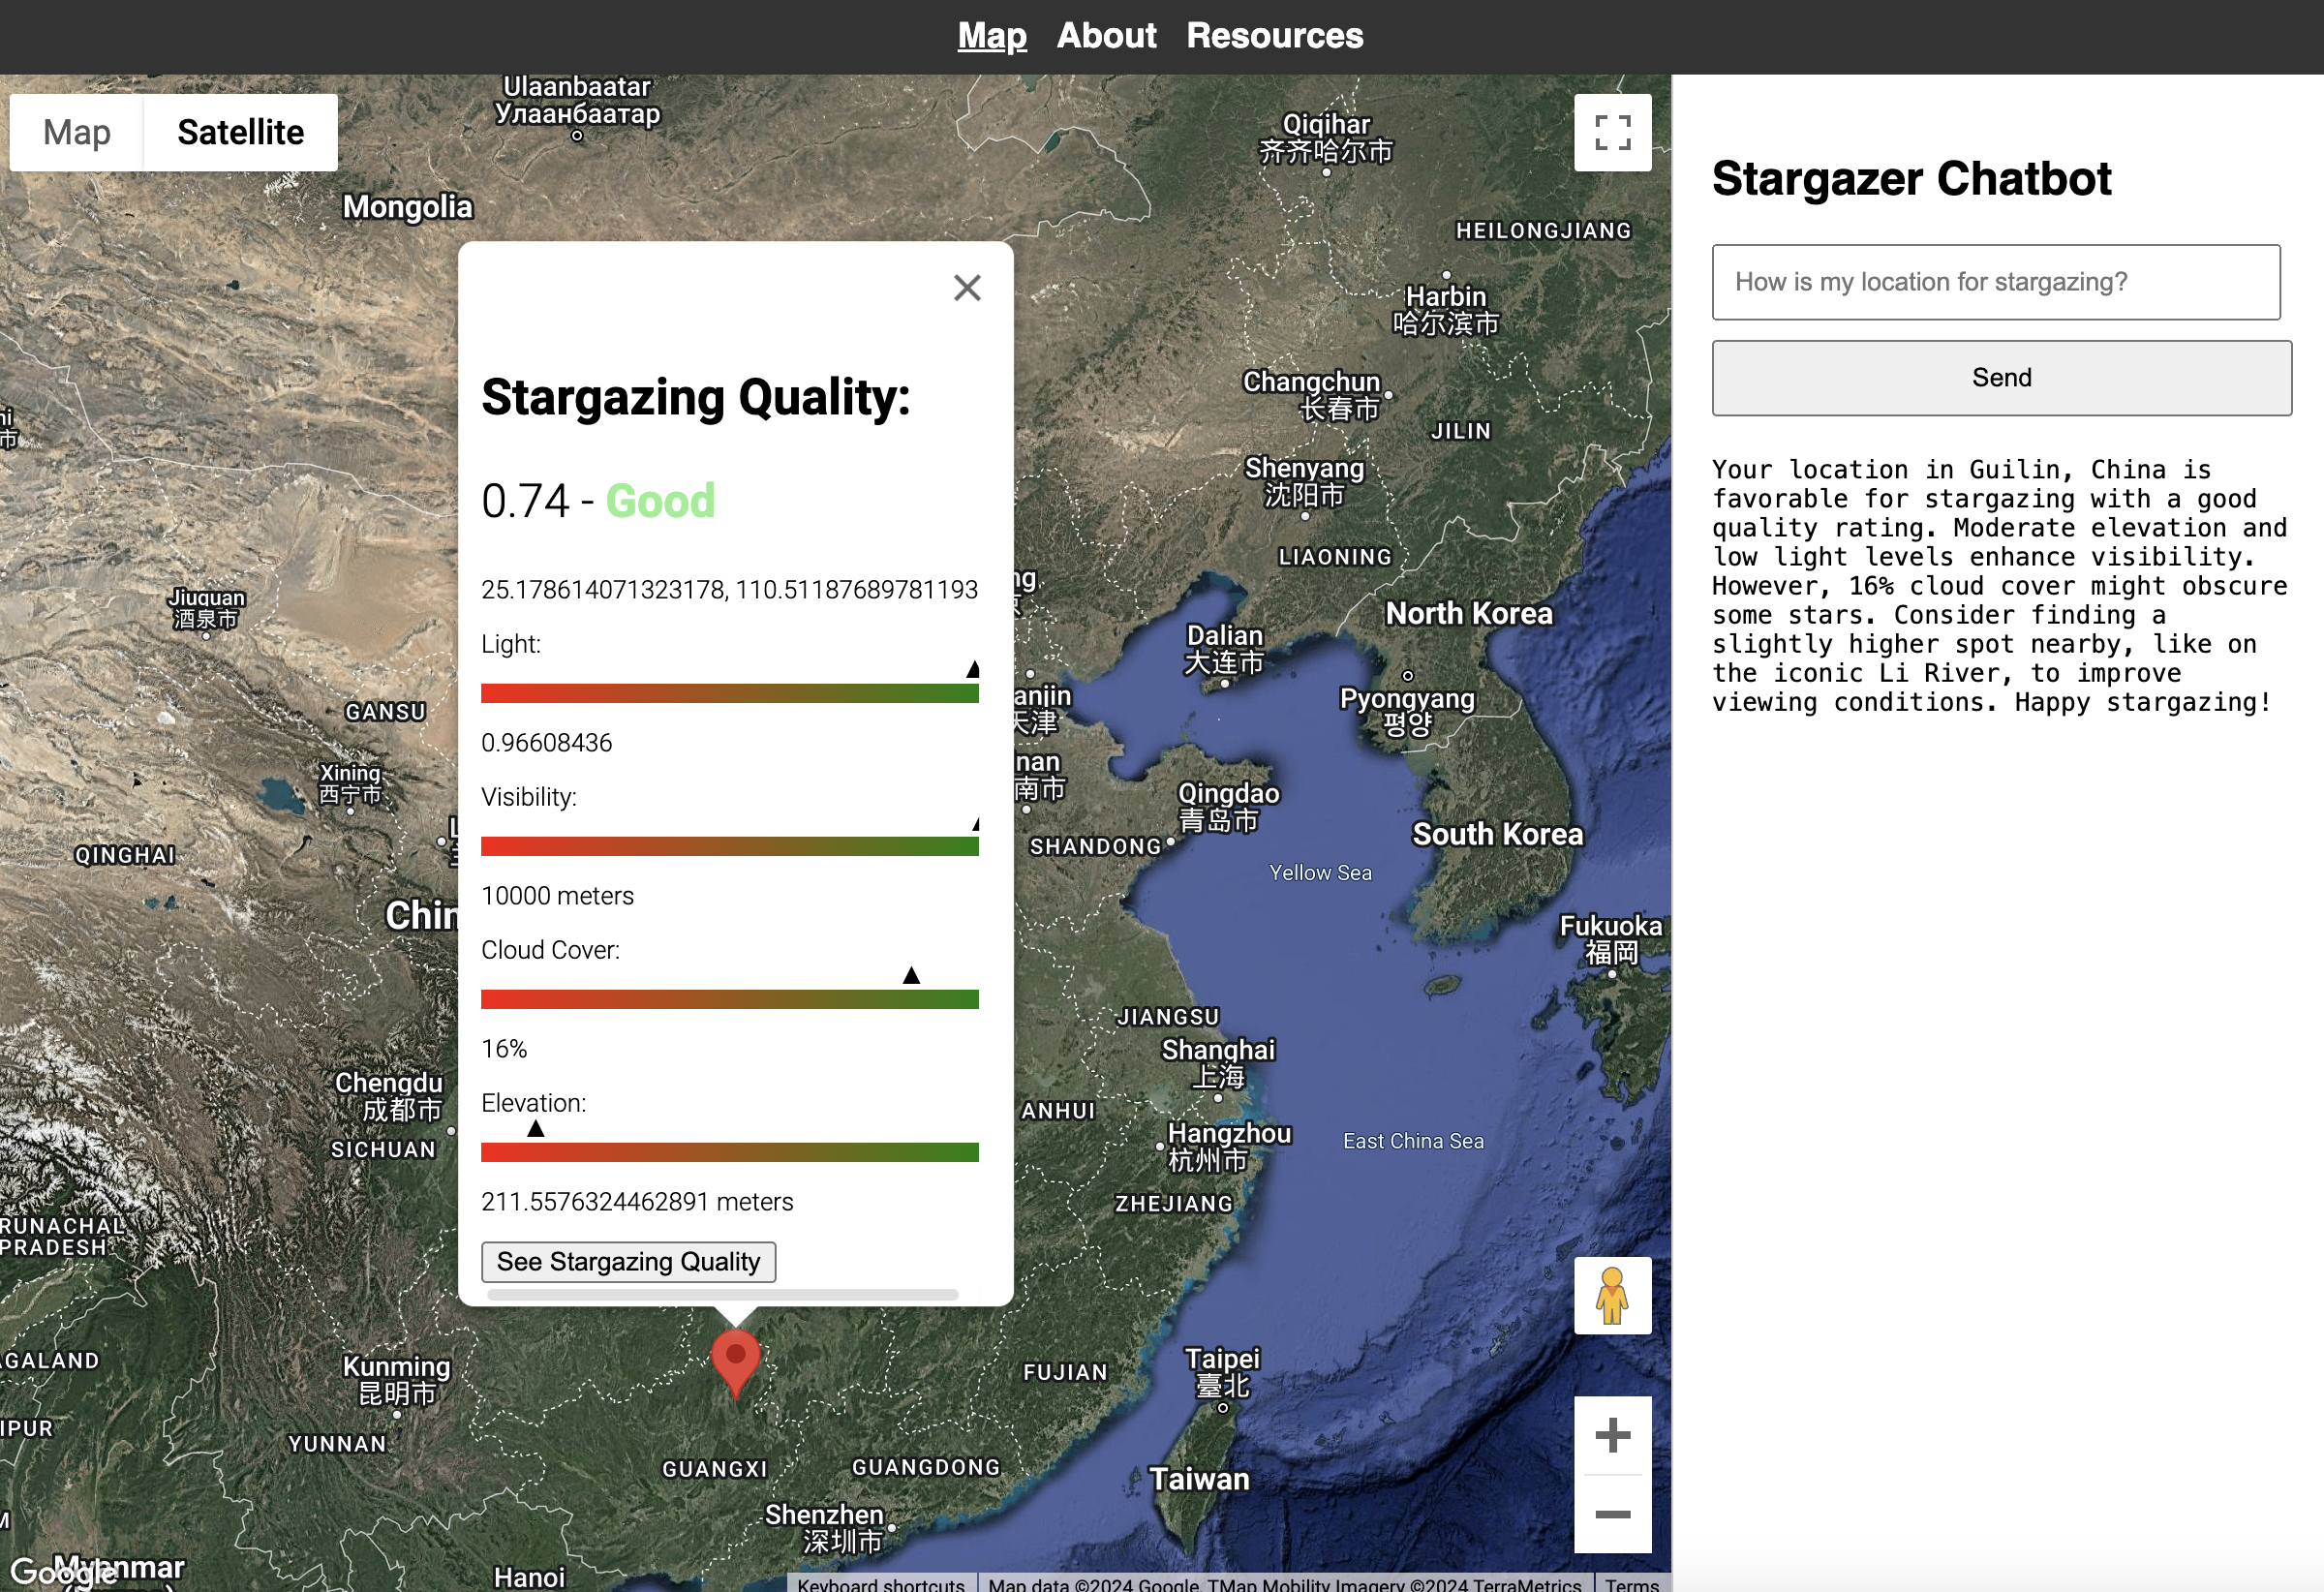Click the Elevation indicator triangle

pyautogui.click(x=536, y=1128)
